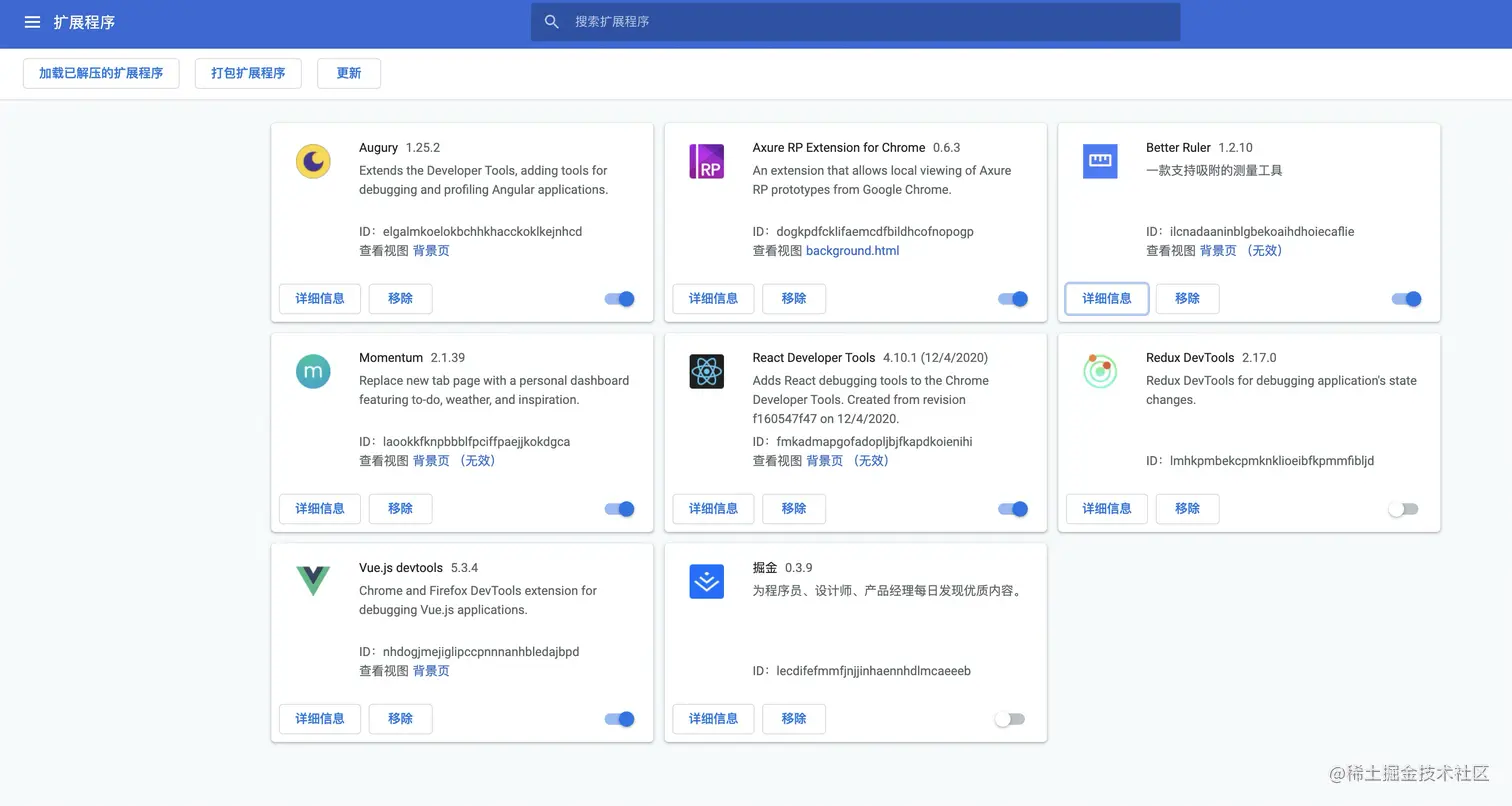Open 详细信息 for Better Ruler
This screenshot has width=1512, height=806.
[1107, 298]
